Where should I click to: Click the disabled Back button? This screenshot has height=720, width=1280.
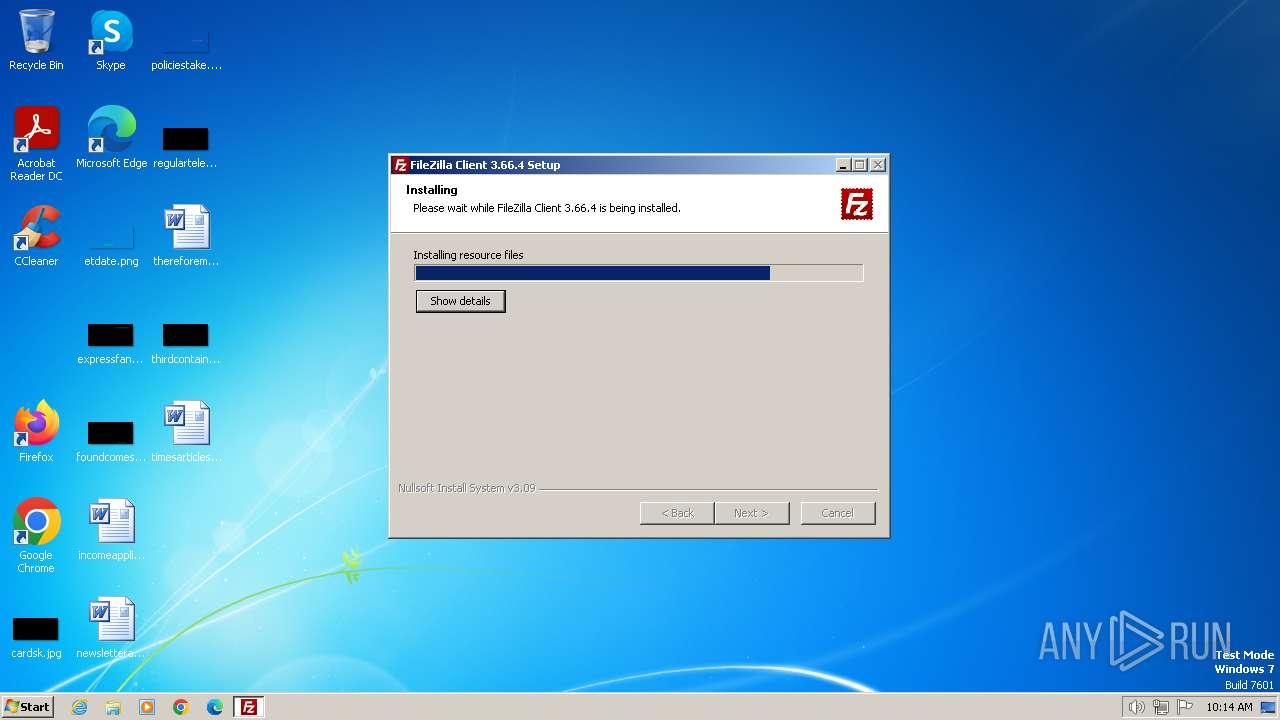coord(677,513)
